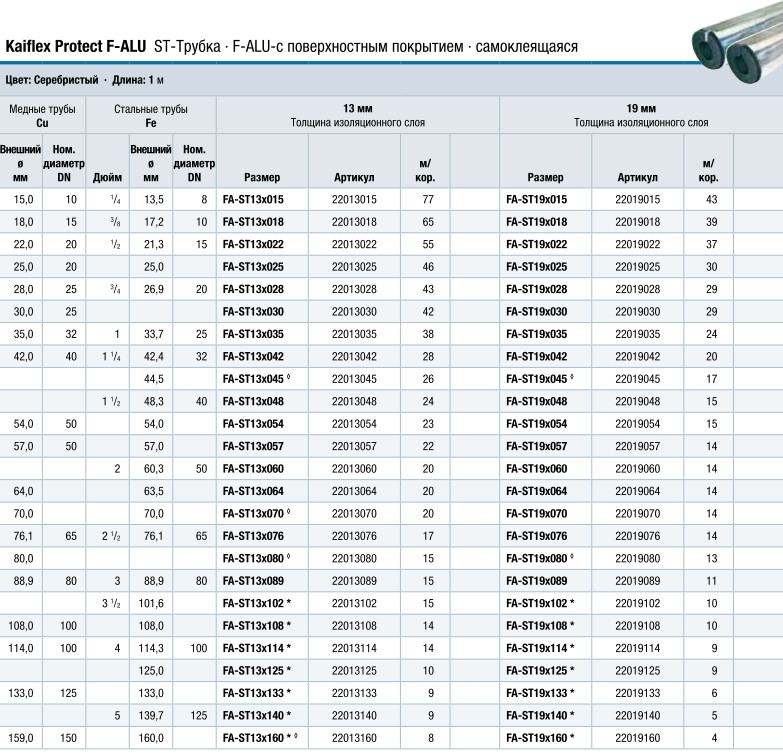Image resolution: width=783 pixels, height=753 pixels.
Task: Click the "Стальные трубы Fe" column header
Action: point(151,116)
